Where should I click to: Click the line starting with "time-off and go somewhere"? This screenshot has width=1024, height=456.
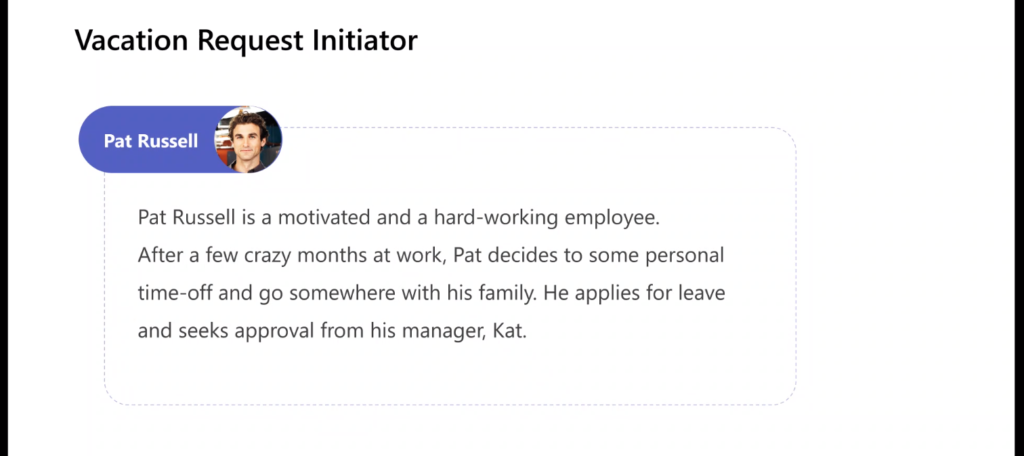point(430,293)
